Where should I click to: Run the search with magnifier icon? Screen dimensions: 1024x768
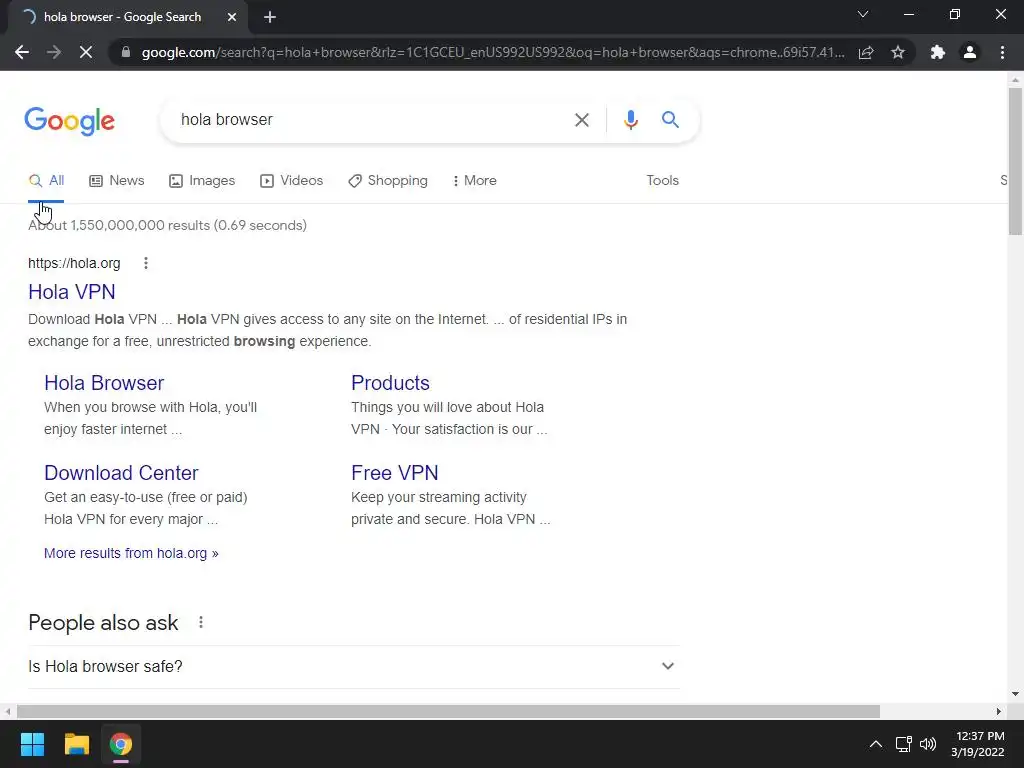pos(670,120)
